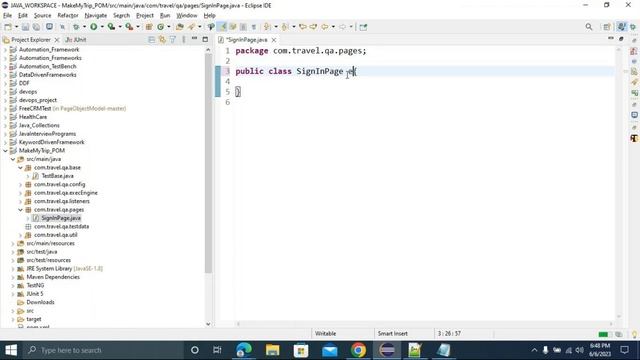Screen dimensions: 640x360
Task: Switch to the JUnit tab
Action: pos(76,40)
